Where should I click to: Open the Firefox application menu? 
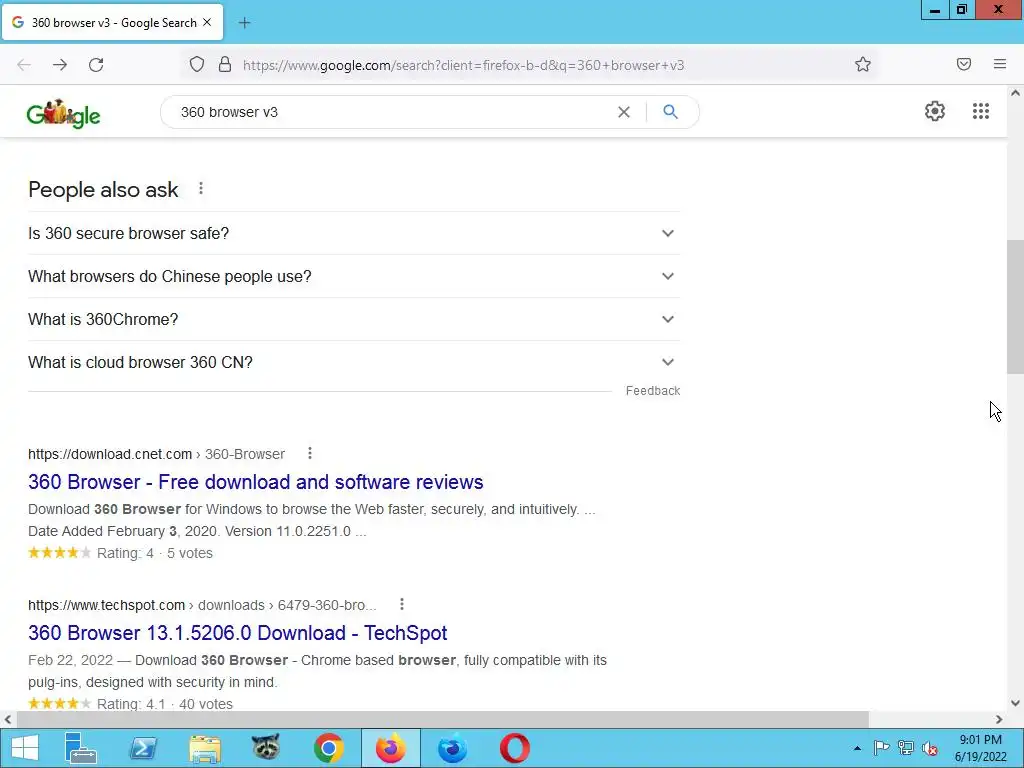tap(1000, 64)
